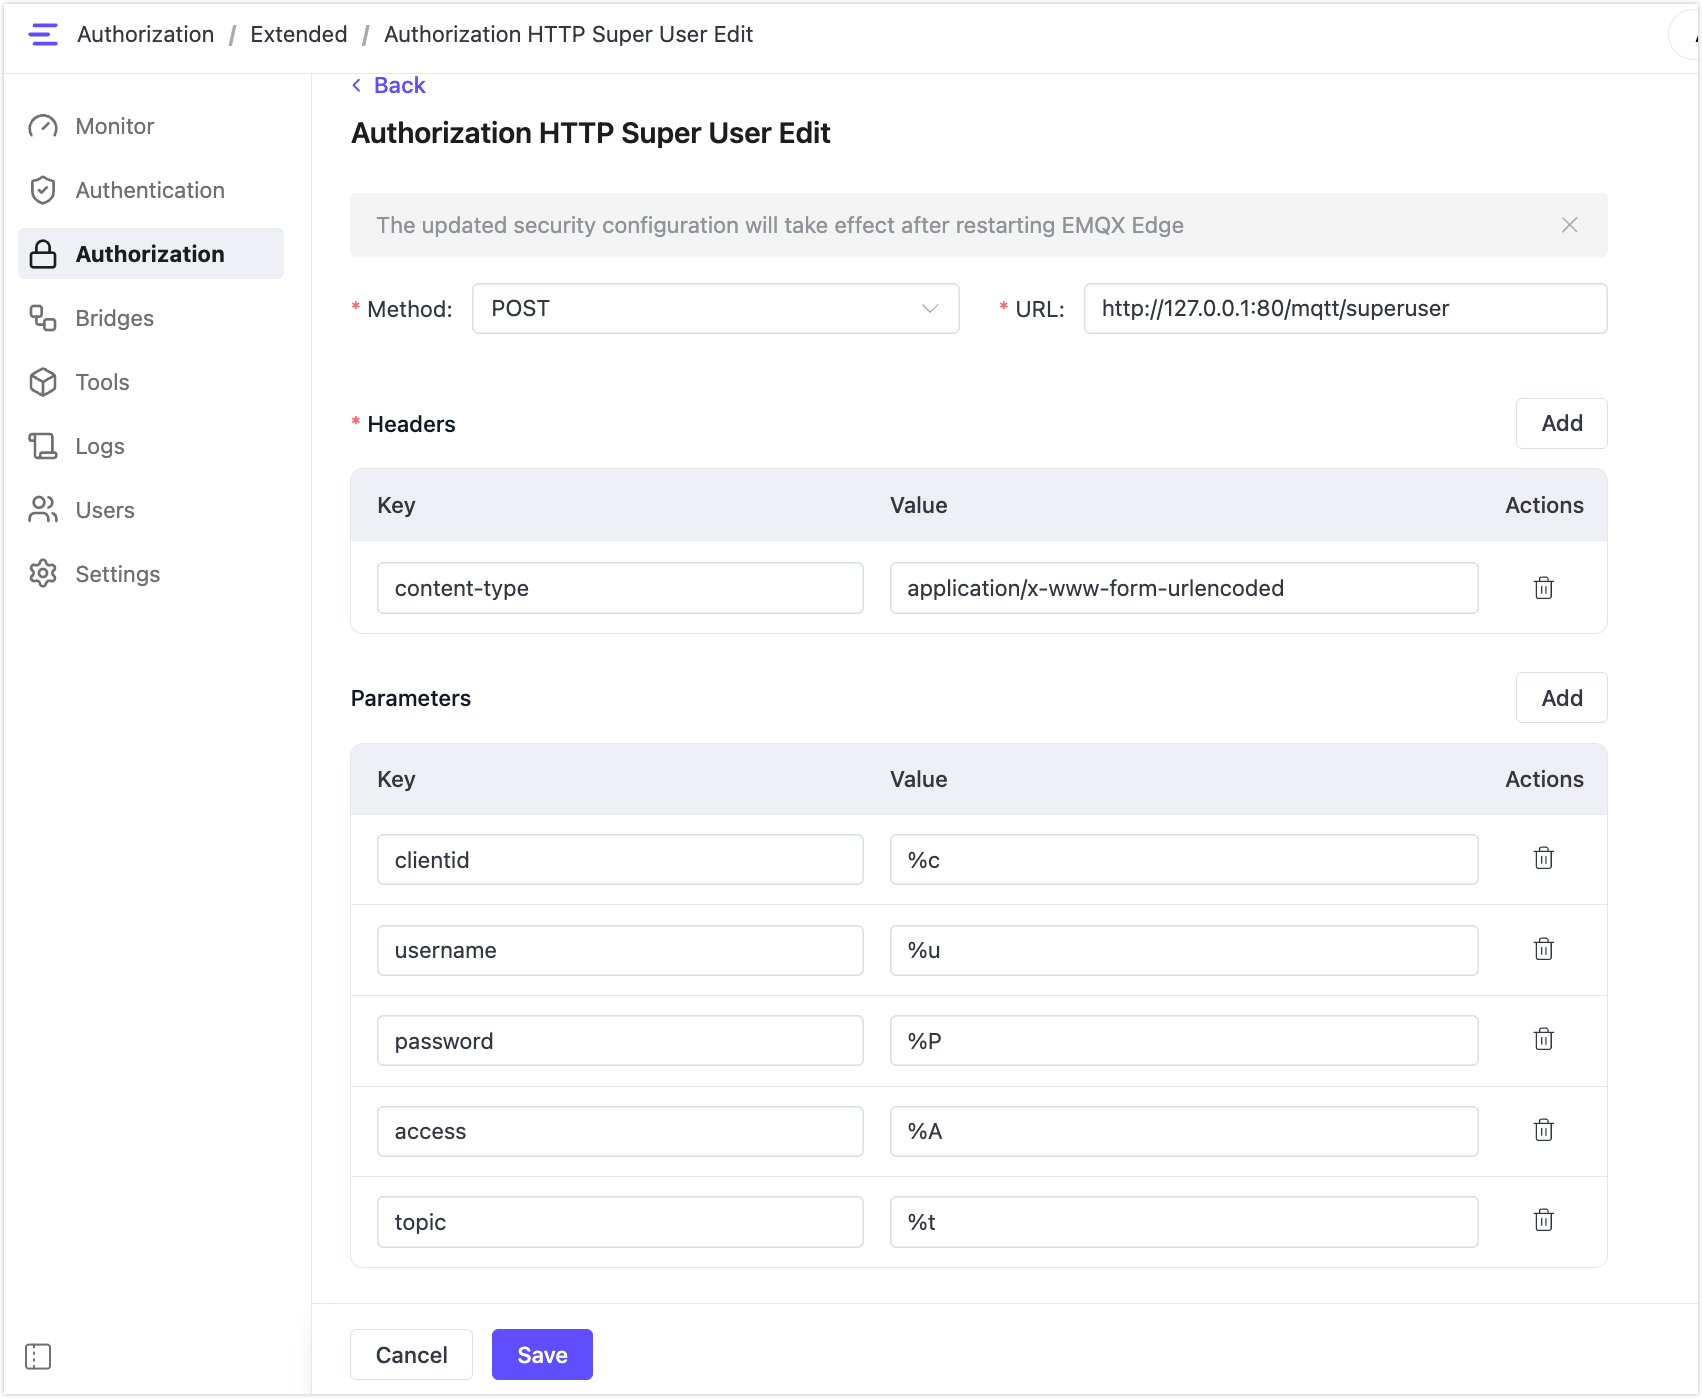Delete the content-type header row
The image size is (1702, 1398).
click(x=1543, y=588)
